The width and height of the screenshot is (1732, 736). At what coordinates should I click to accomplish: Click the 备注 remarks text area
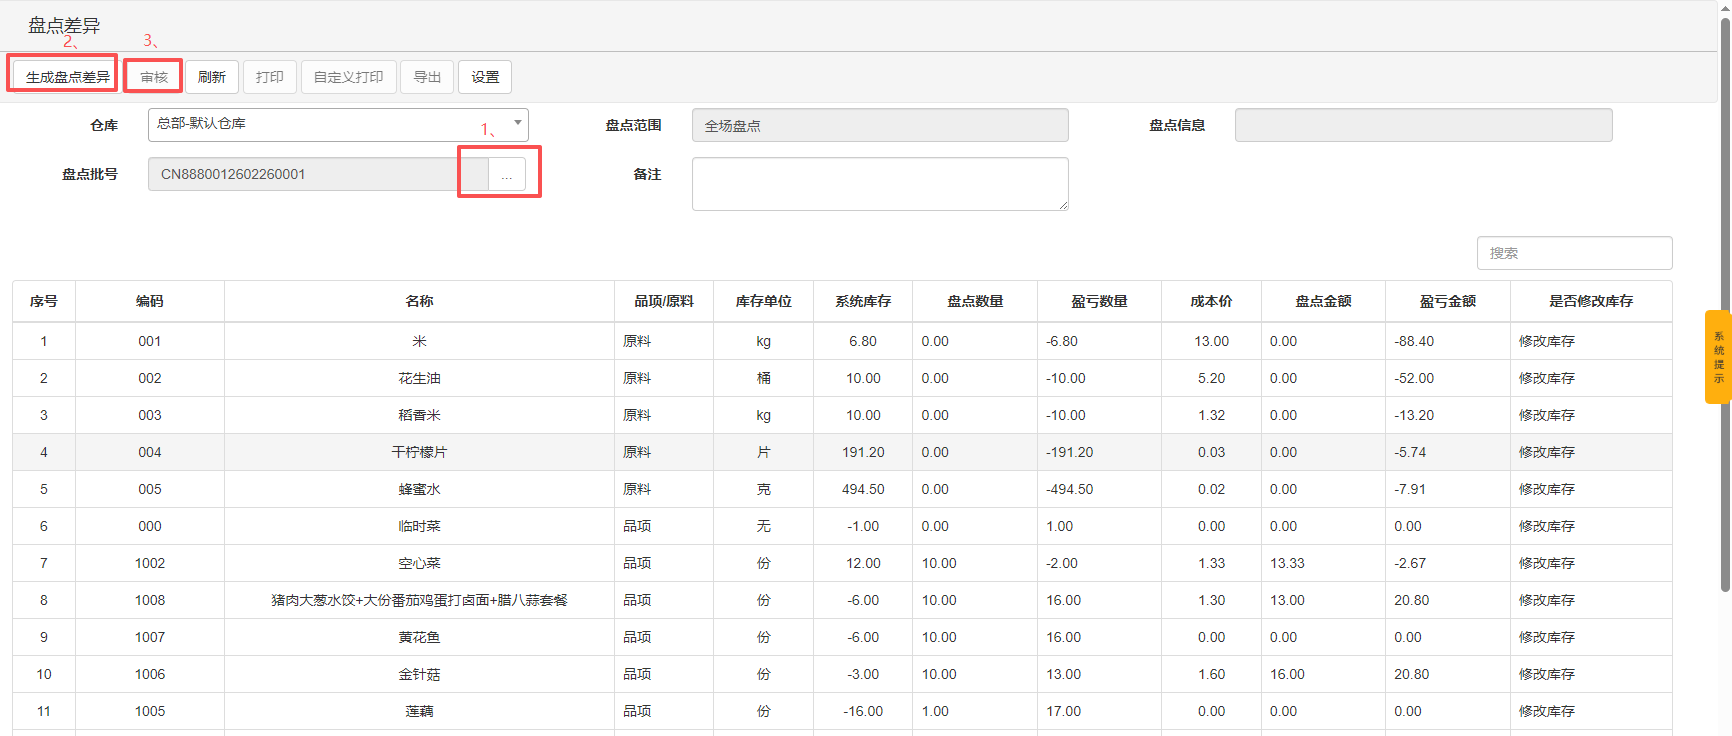pos(879,184)
